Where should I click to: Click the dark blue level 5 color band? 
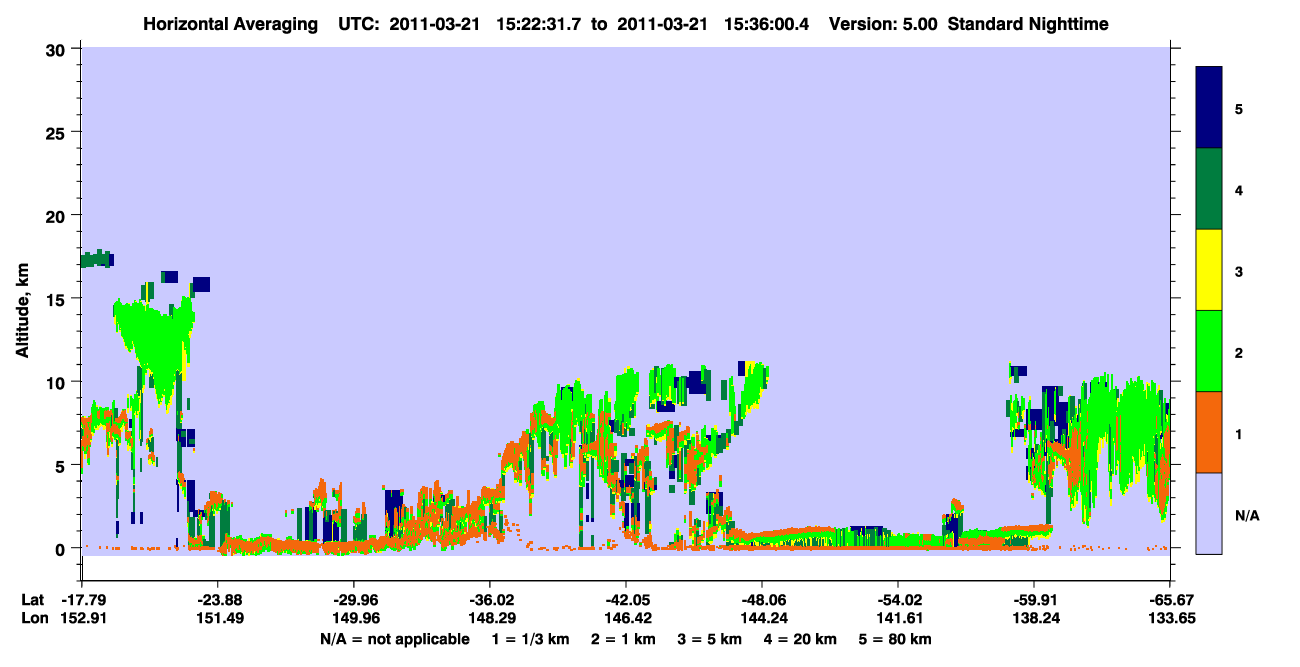1209,108
